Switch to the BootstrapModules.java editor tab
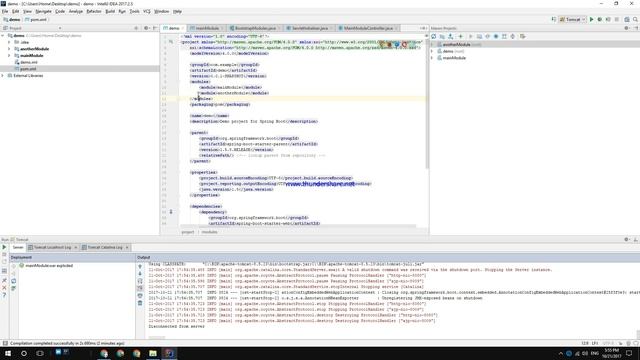Image resolution: width=640 pixels, height=360 pixels. click(255, 28)
